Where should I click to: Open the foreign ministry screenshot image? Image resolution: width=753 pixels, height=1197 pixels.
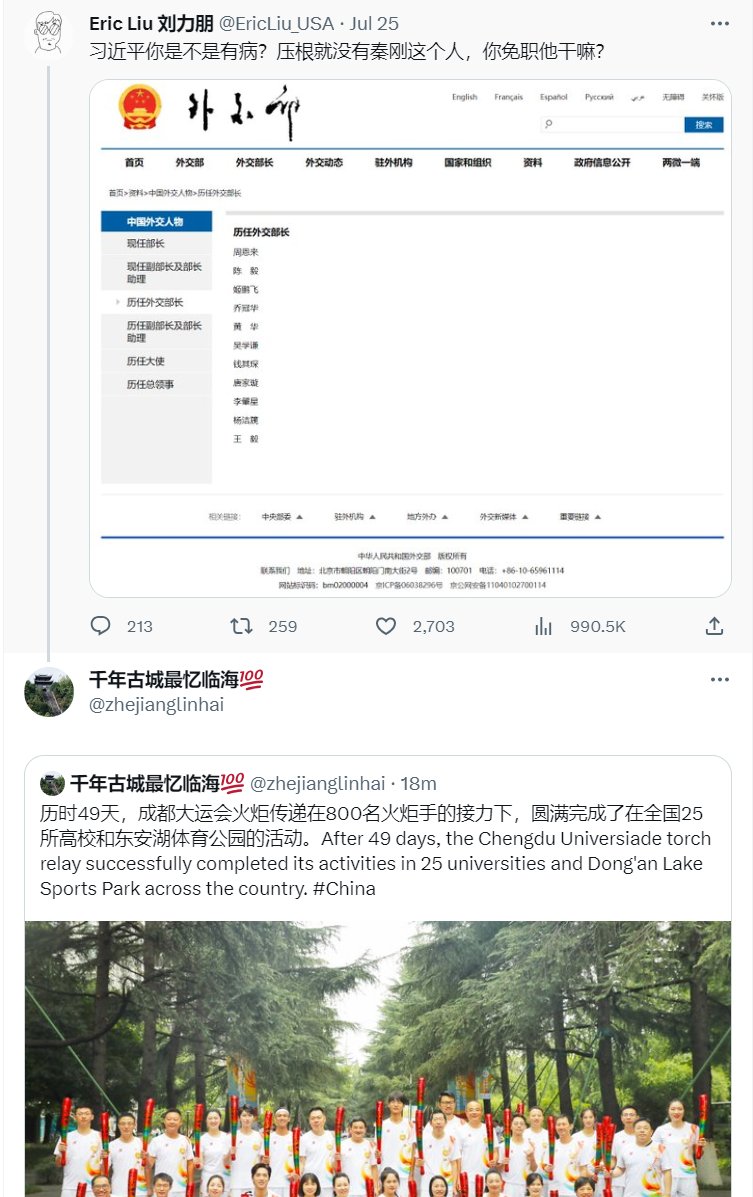pos(410,338)
